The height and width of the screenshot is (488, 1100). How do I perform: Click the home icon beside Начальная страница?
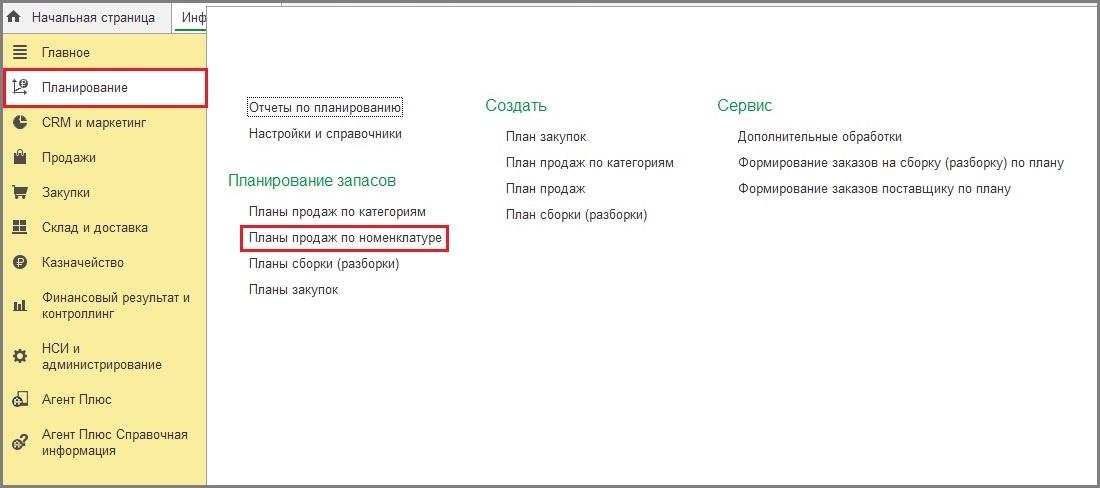tap(14, 18)
